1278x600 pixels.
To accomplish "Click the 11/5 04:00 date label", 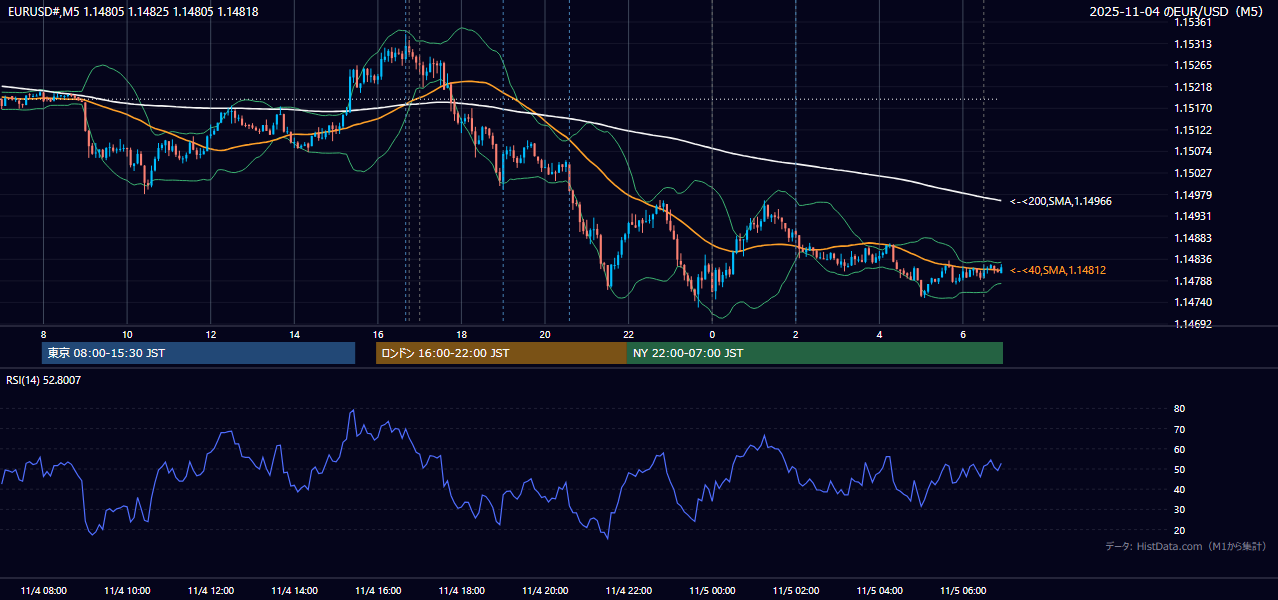I will (x=880, y=591).
